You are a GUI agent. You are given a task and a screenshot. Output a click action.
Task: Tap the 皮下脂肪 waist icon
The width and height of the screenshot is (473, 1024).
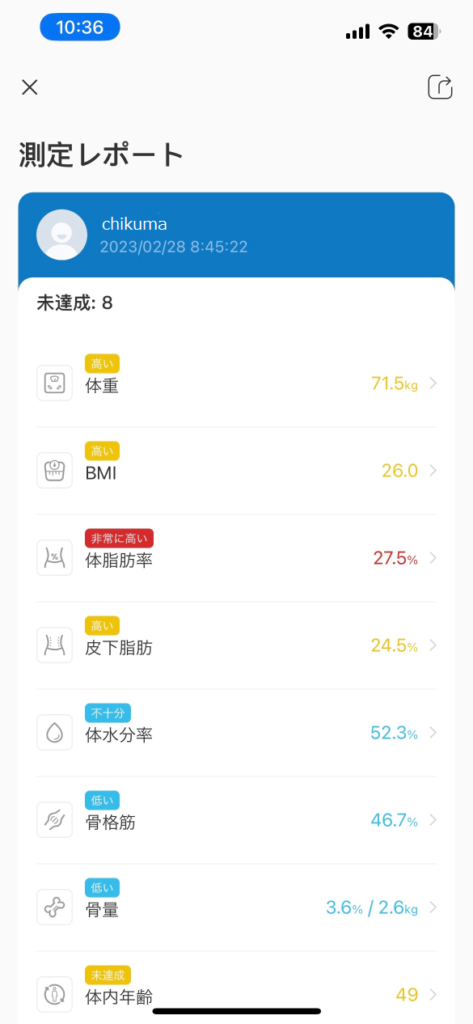(54, 645)
